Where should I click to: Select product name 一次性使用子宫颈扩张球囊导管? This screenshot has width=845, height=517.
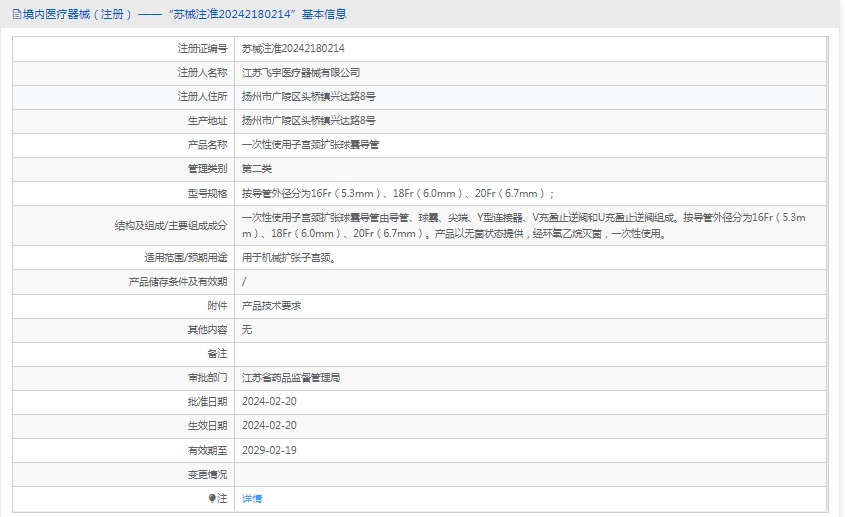(310, 144)
